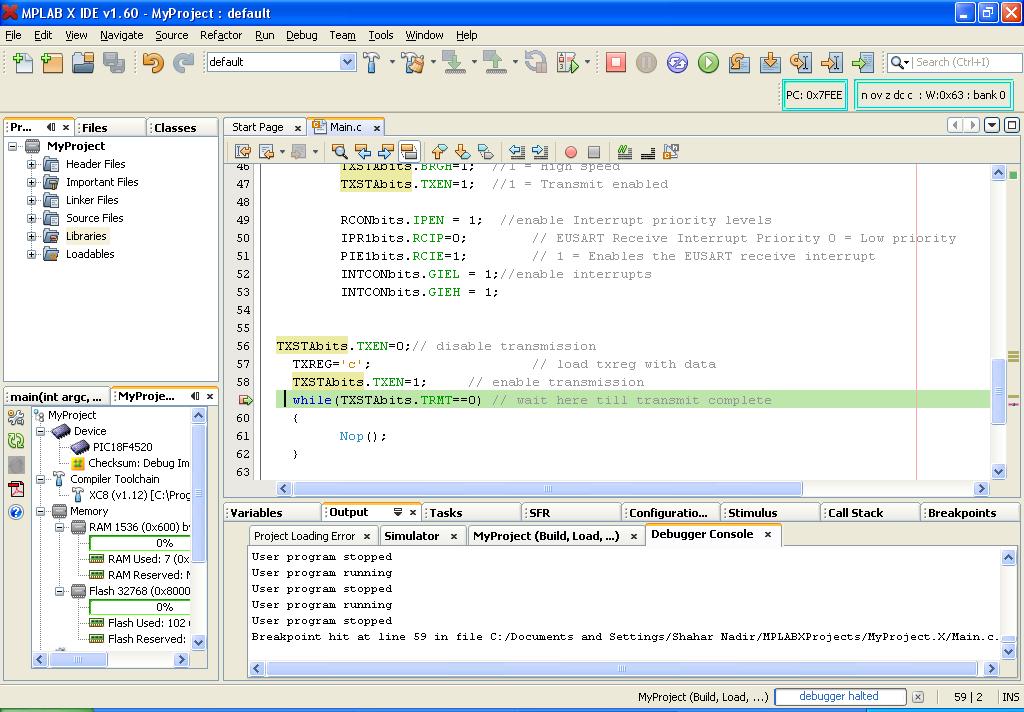1024x712 pixels.
Task: Open the project configuration 'default' dropdown
Action: click(x=281, y=62)
